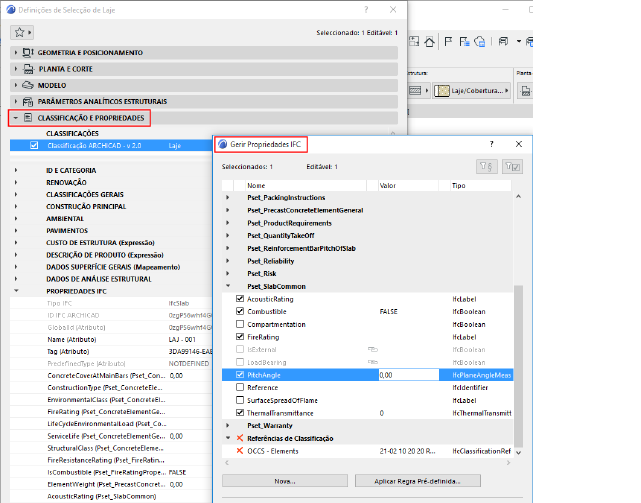Select the Tag (Atributo) row
This screenshot has width=641, height=503.
pyautogui.click(x=111, y=352)
